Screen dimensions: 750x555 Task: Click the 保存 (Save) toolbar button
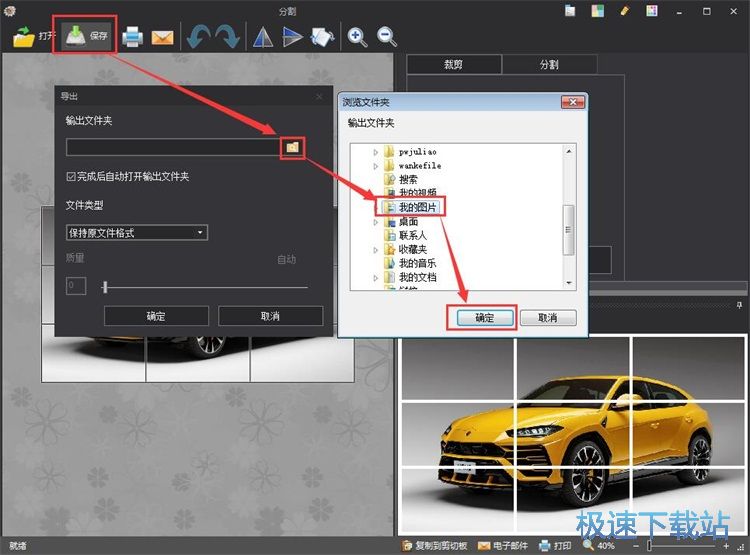[x=88, y=36]
